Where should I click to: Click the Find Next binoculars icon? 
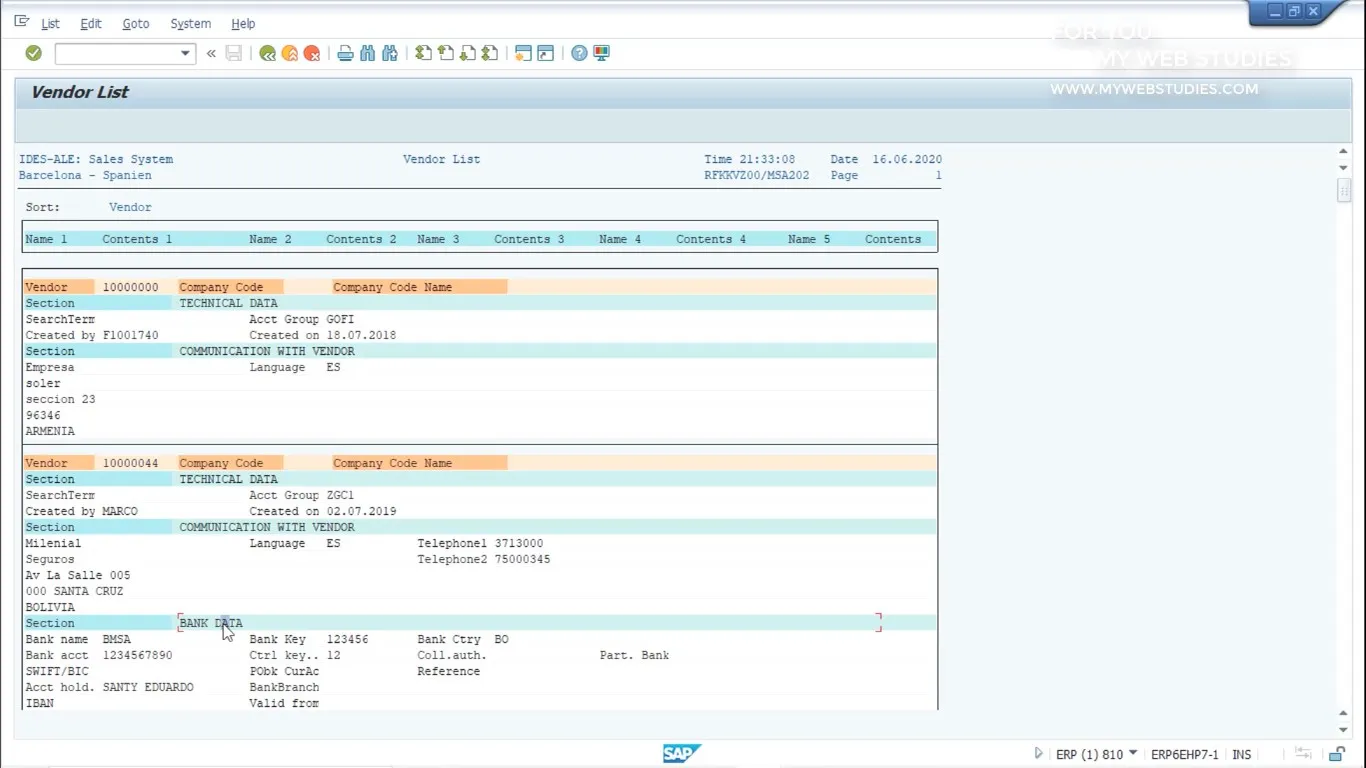[389, 53]
